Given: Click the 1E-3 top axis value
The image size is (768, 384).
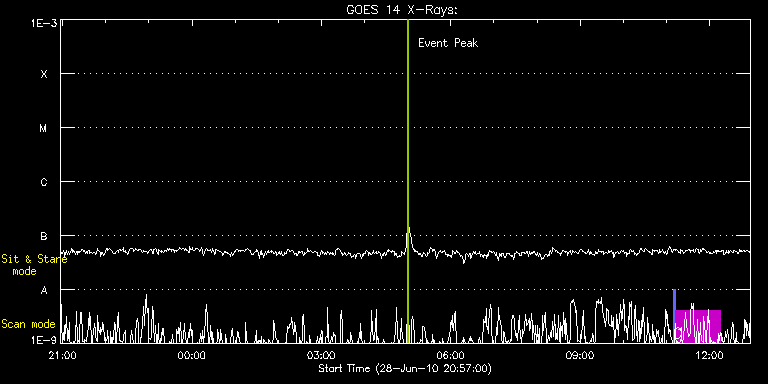Looking at the screenshot, I should coord(44,23).
